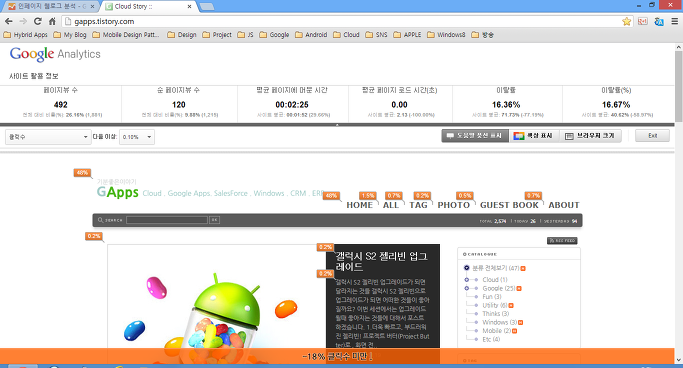The height and width of the screenshot is (368, 683).
Task: Open the Android bookmark folder
Action: pyautogui.click(x=311, y=34)
